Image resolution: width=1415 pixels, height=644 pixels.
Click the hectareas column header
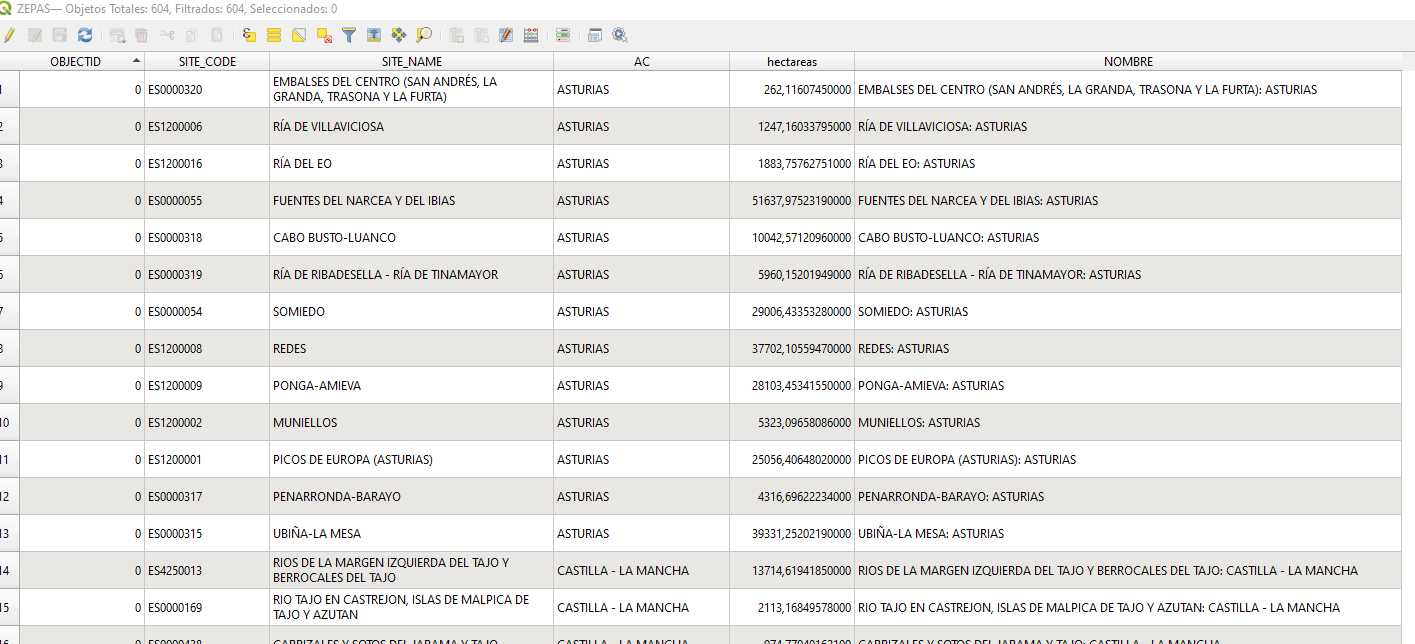pos(791,62)
